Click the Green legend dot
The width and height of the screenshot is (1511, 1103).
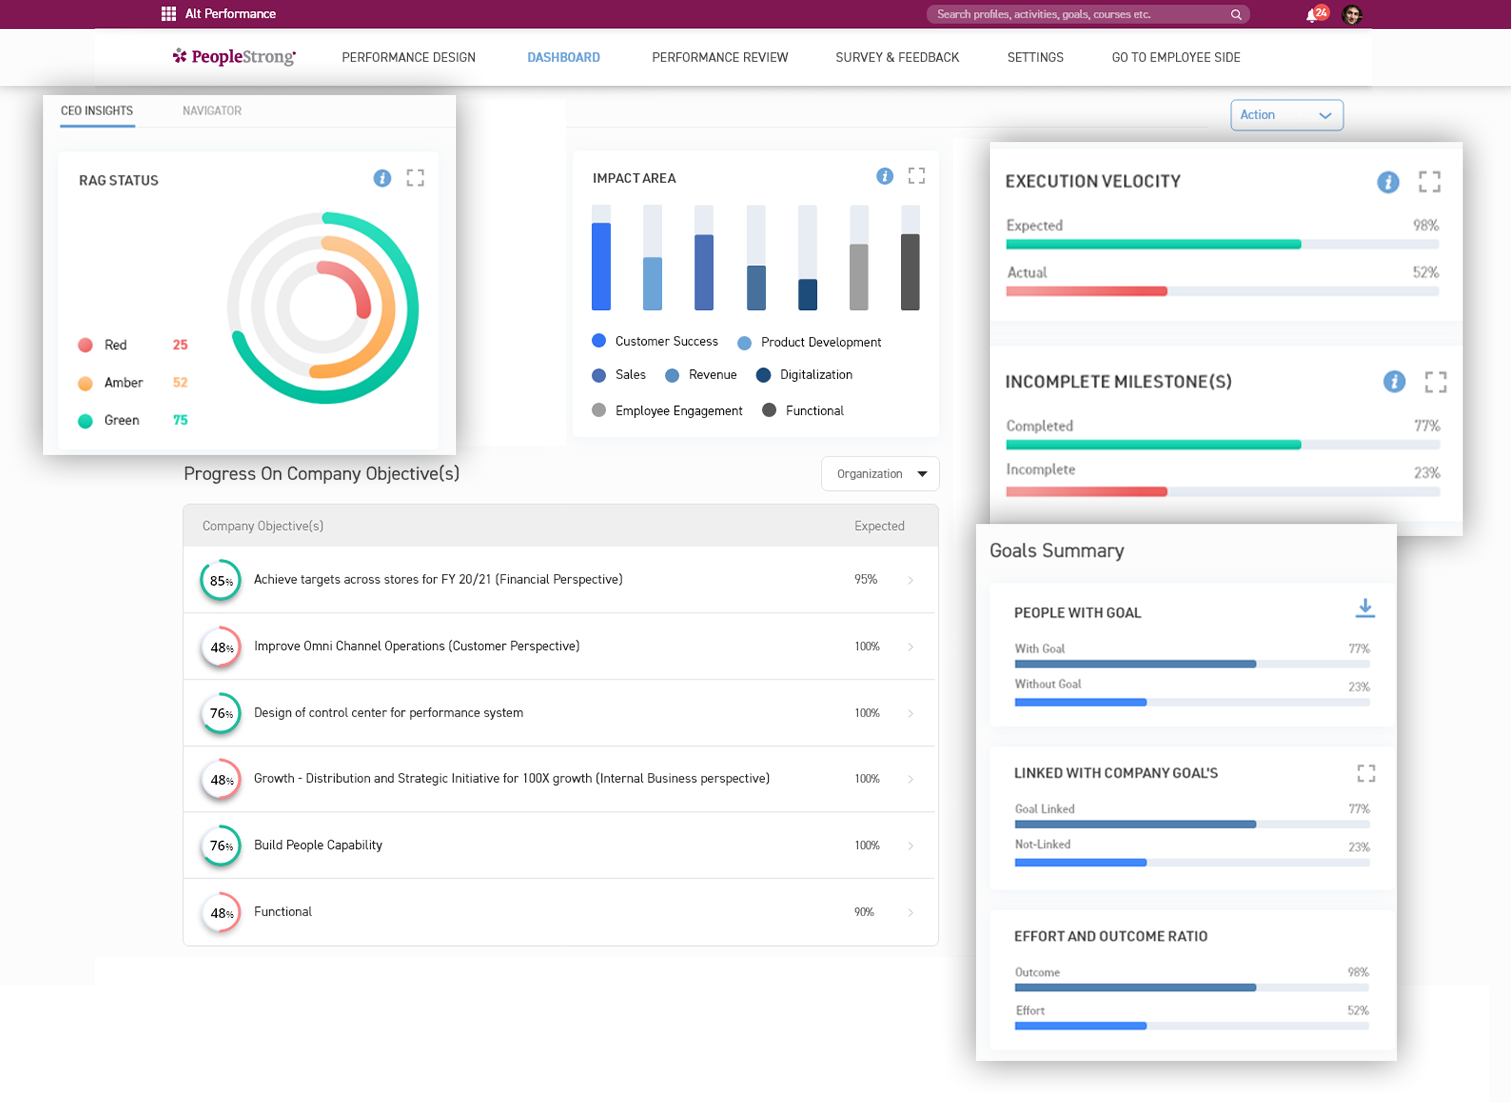[85, 421]
